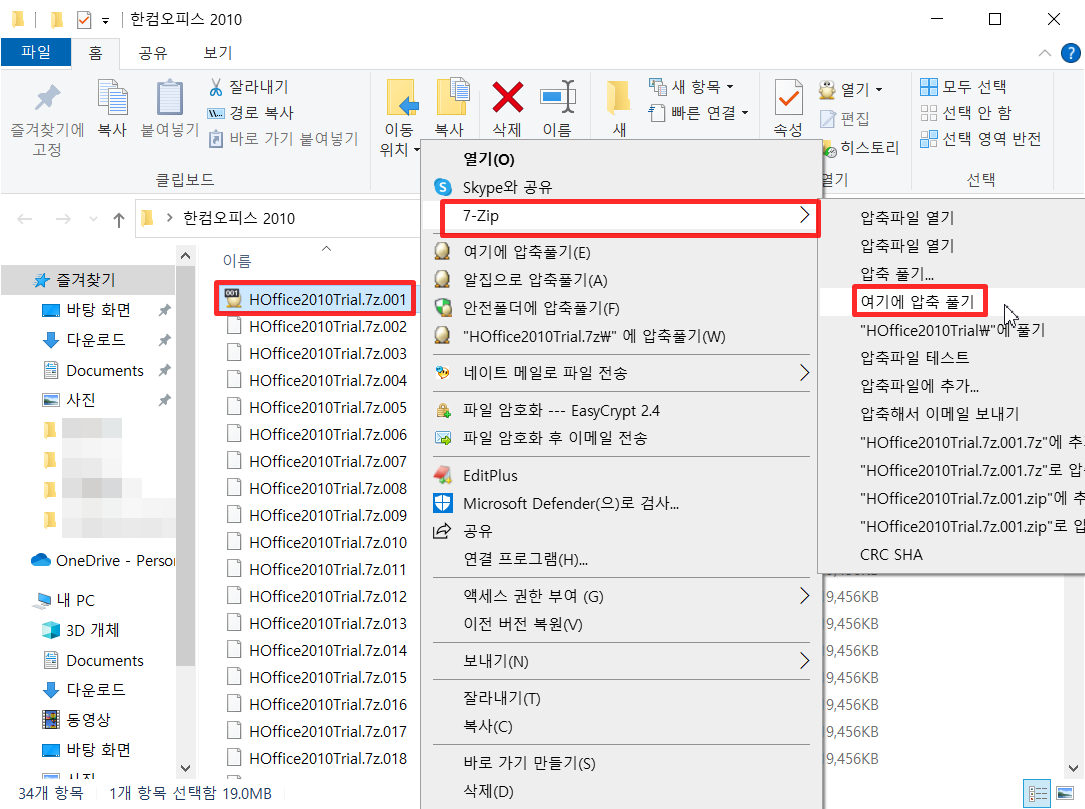The width and height of the screenshot is (1085, 809).
Task: Click the Edit (편집) ribbon command
Action: (x=844, y=119)
